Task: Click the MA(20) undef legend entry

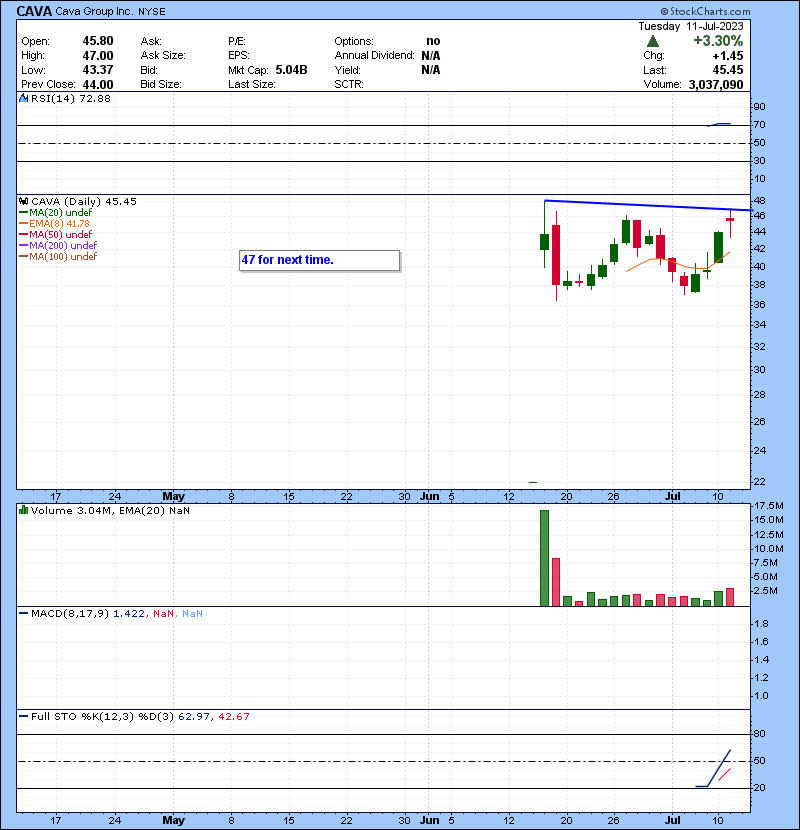Action: [x=56, y=213]
